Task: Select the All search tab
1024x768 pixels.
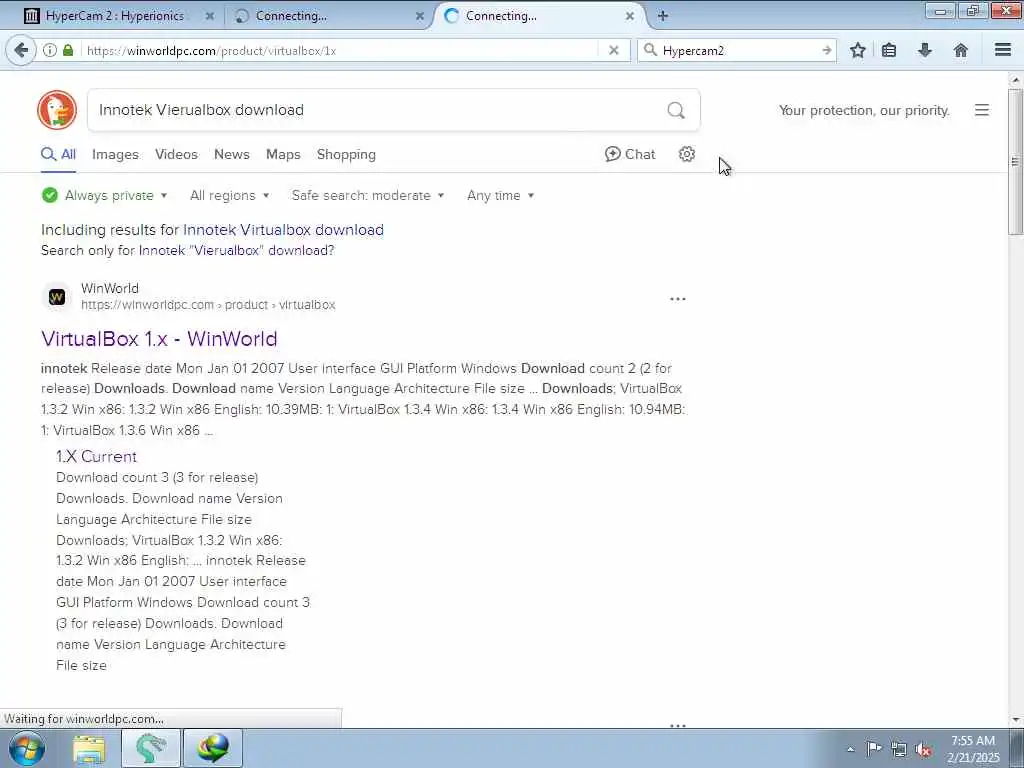Action: 58,154
